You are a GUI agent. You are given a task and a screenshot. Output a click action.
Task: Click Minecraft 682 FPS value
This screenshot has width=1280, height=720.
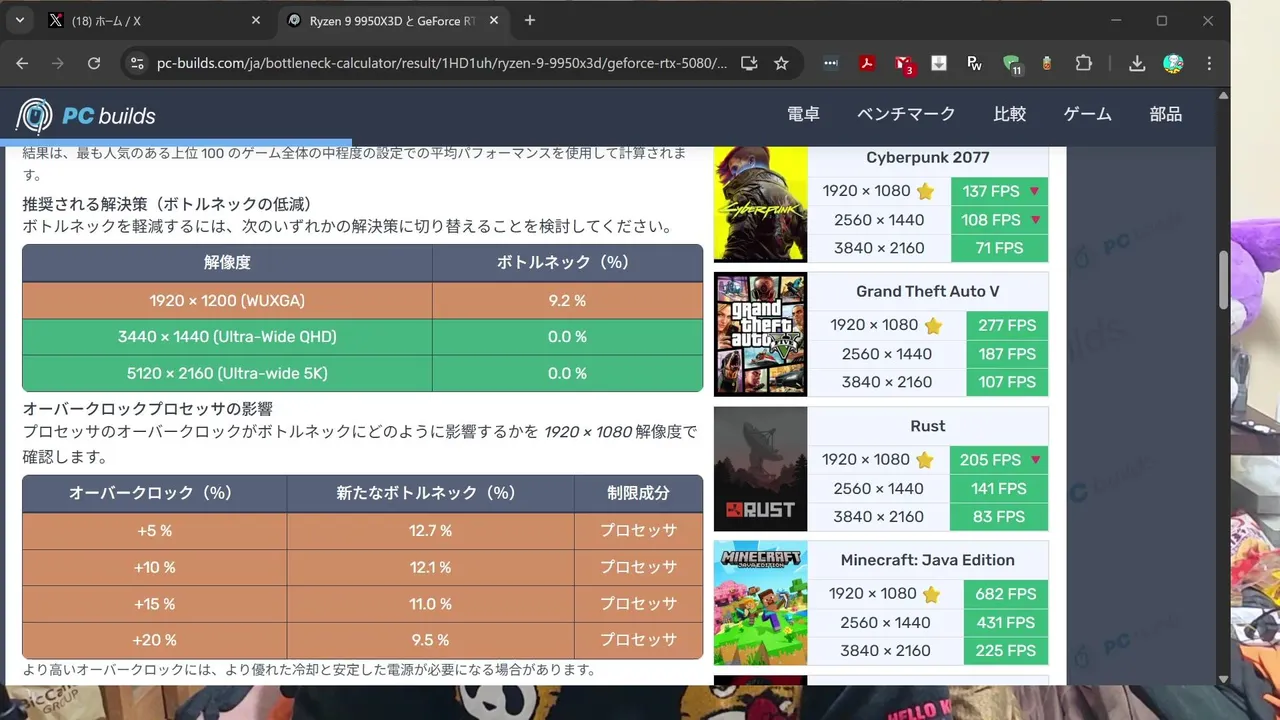coord(1006,594)
